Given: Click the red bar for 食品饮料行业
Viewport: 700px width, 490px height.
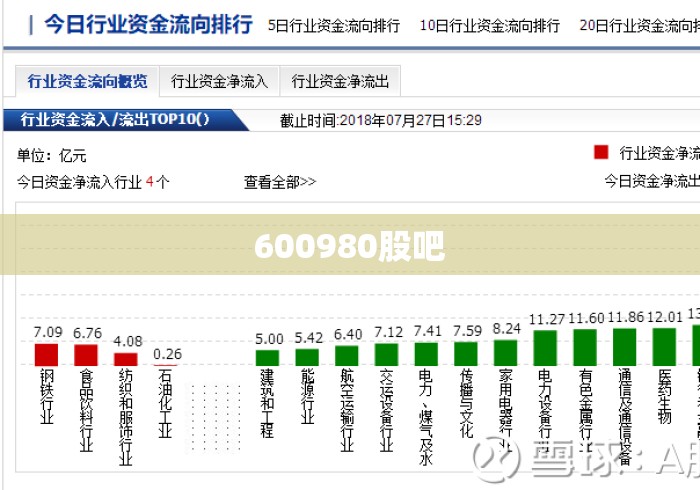Looking at the screenshot, I should coord(86,355).
